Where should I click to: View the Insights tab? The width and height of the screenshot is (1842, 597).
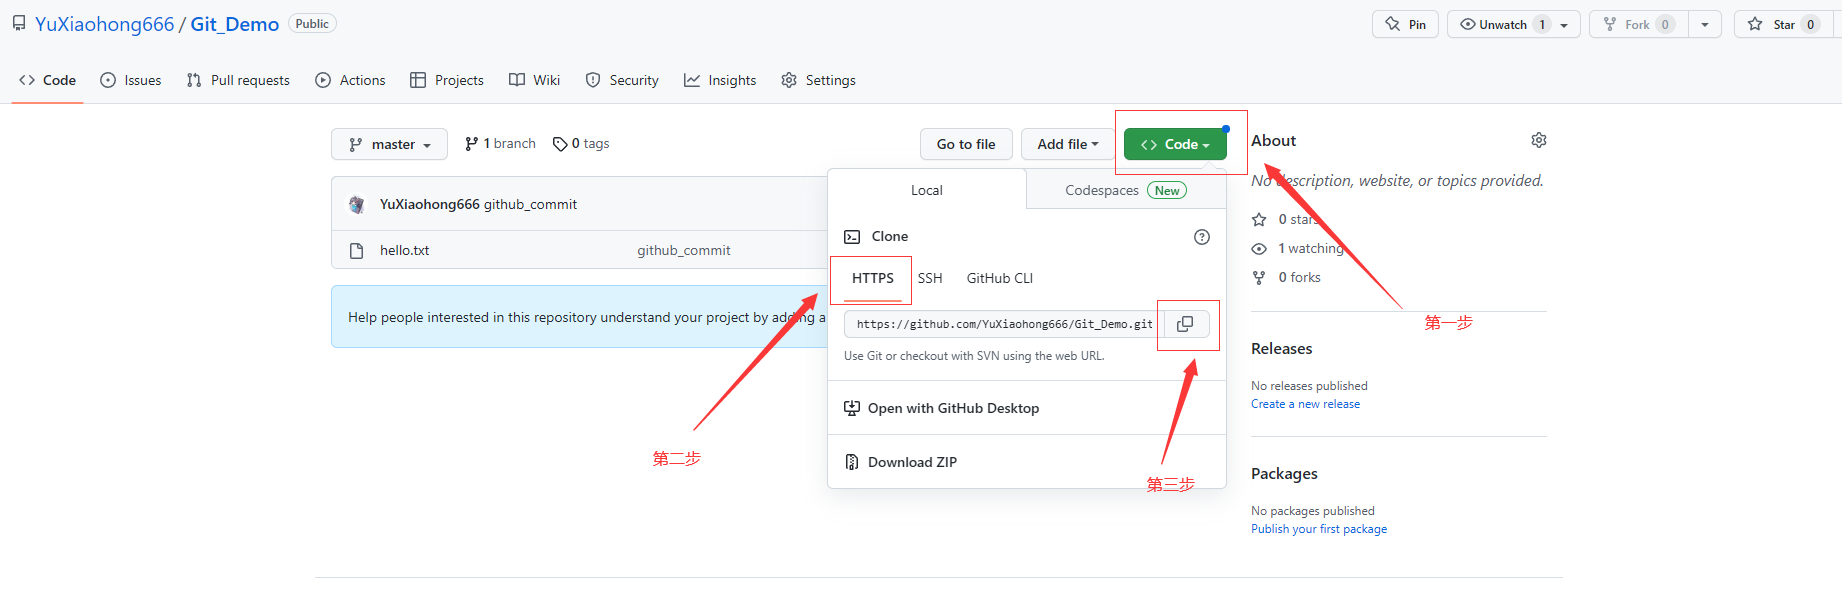[x=720, y=81]
